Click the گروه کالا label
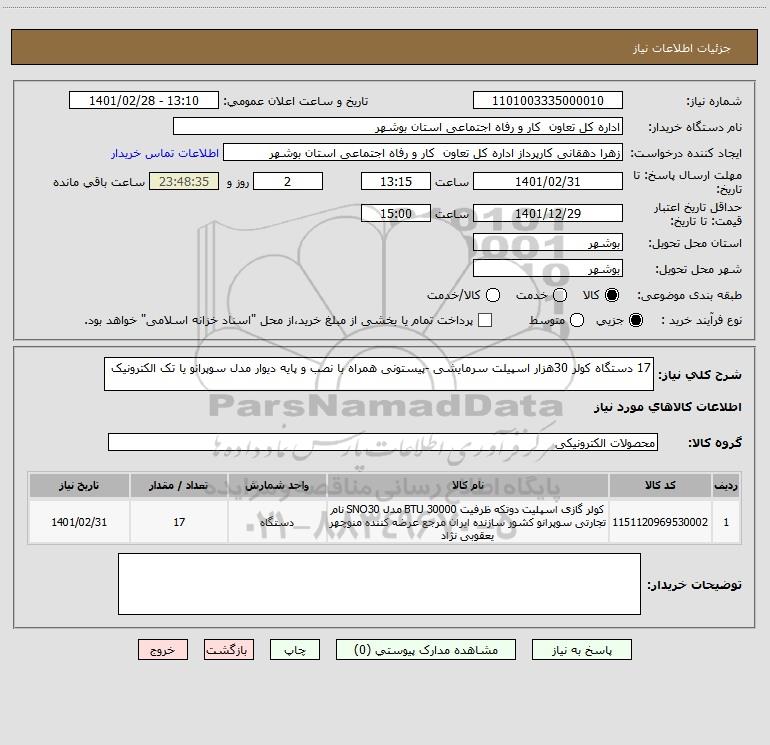Viewport: 770px width, 745px height. pyautogui.click(x=715, y=442)
